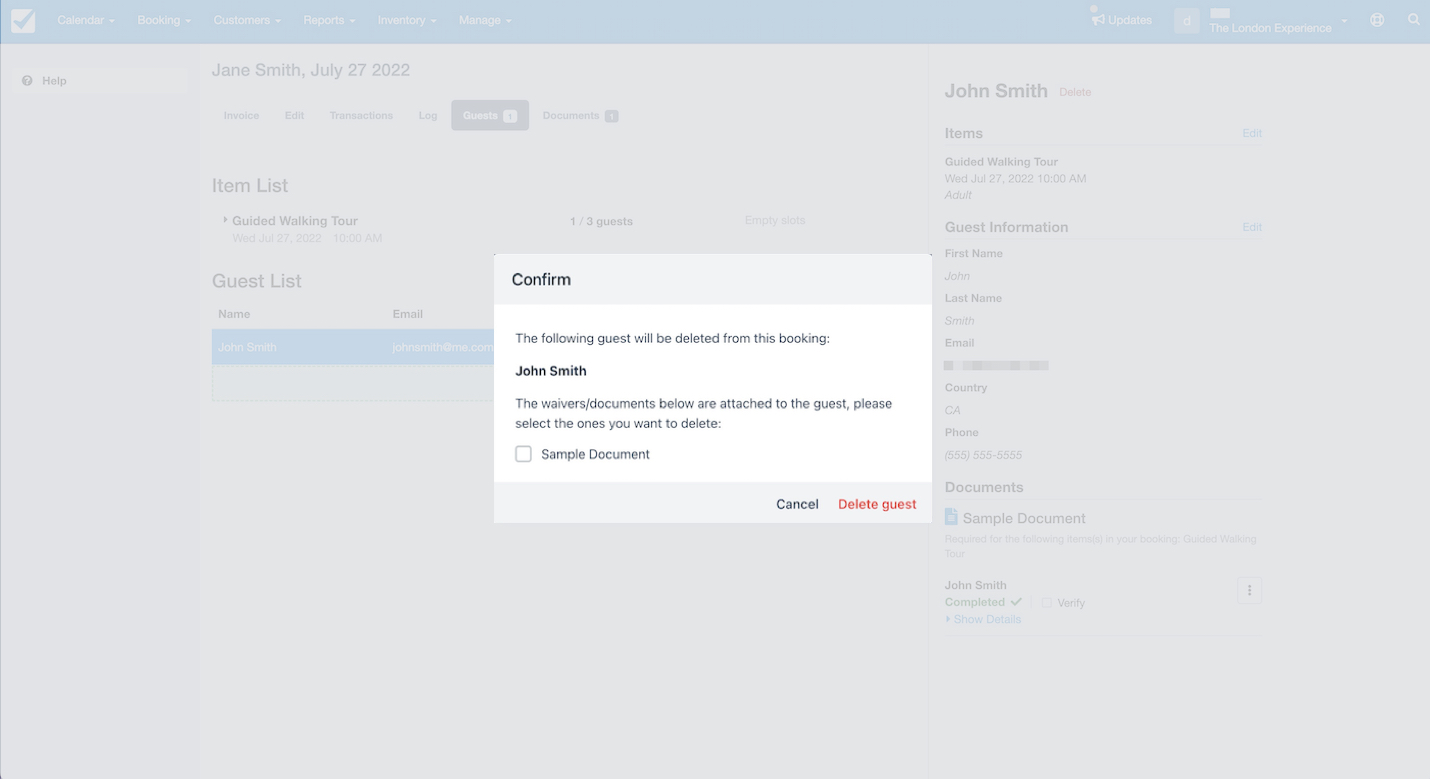Click johnsmith@me.com email cell
Image resolution: width=1430 pixels, height=779 pixels.
point(443,347)
